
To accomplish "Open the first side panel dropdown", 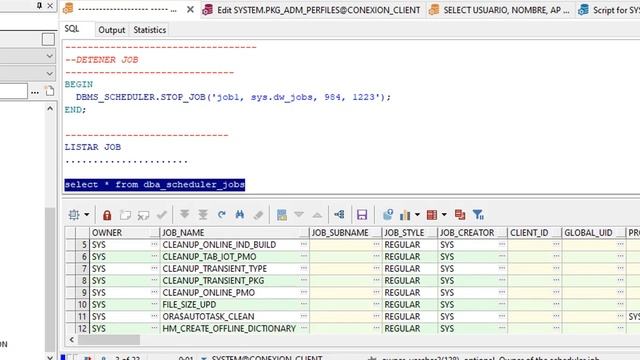I will [x=49, y=56].
